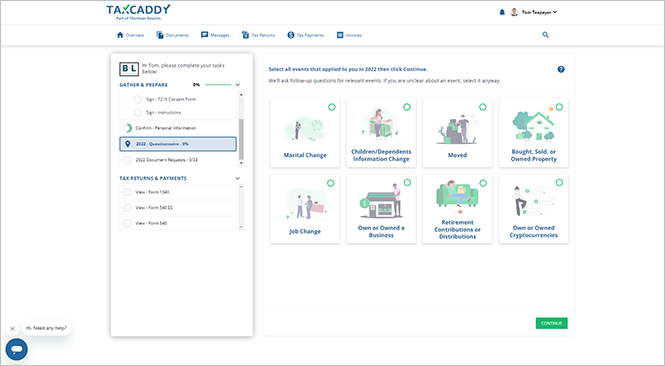665x366 pixels.
Task: Collapse the Tax Returns & Payments section
Action: pyautogui.click(x=238, y=179)
